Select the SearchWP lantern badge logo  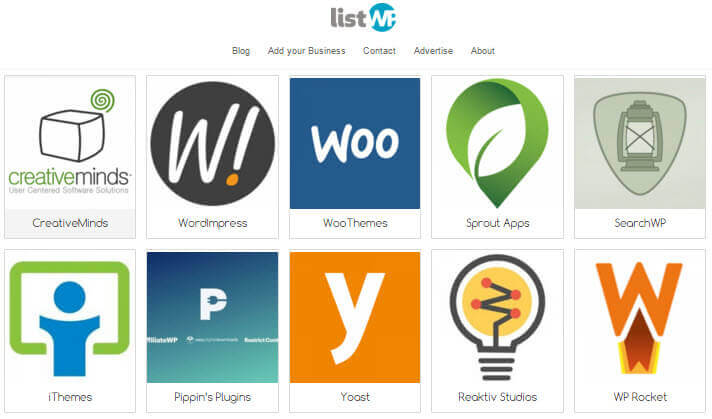640,143
